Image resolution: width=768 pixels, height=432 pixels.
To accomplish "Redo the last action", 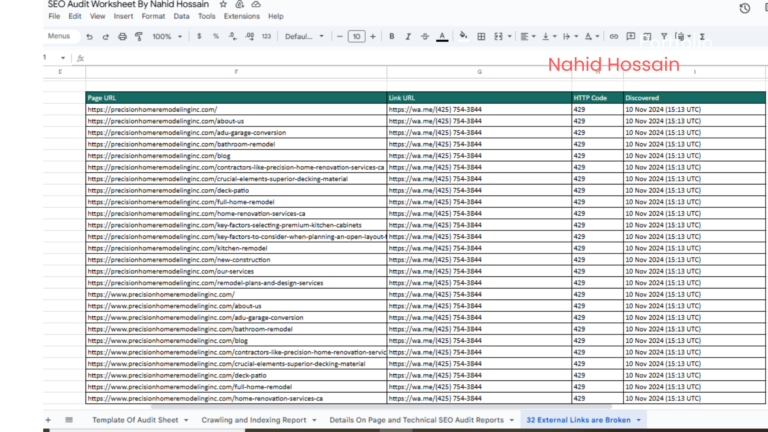I will tap(105, 37).
